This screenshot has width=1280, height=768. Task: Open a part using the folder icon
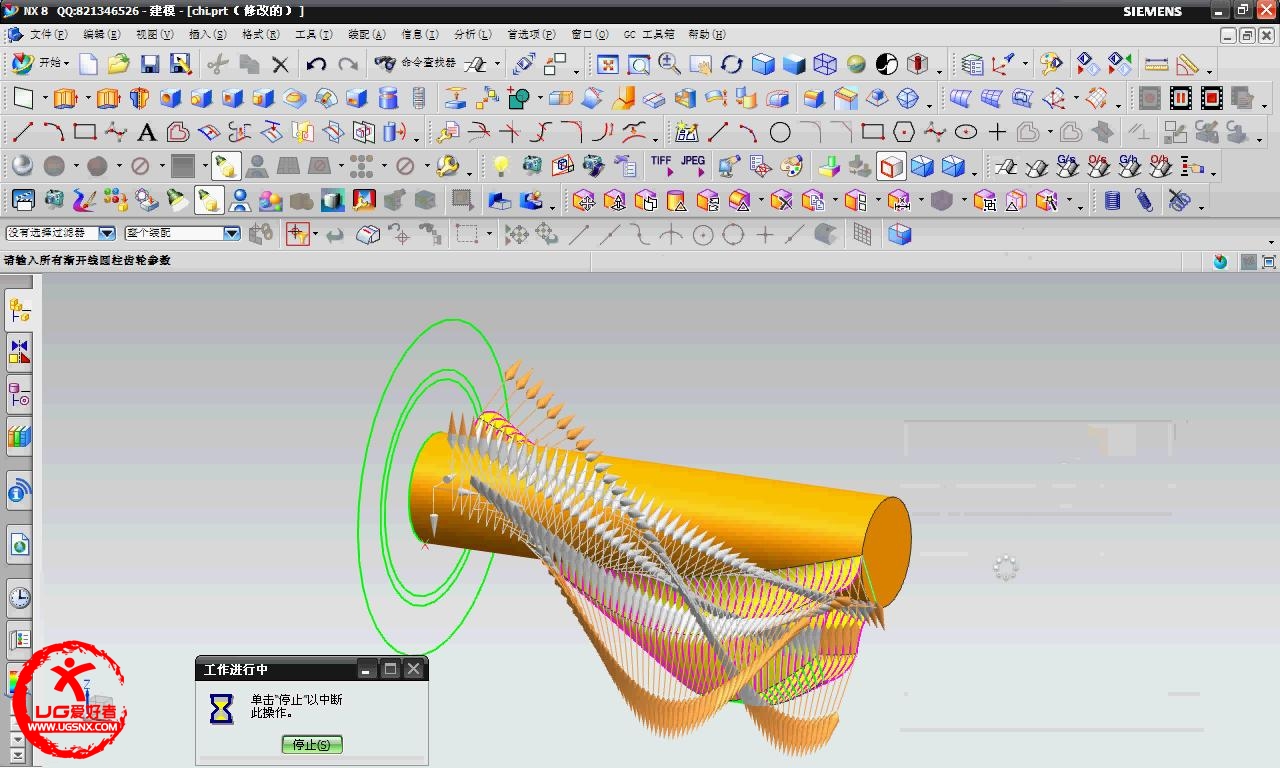[x=119, y=65]
